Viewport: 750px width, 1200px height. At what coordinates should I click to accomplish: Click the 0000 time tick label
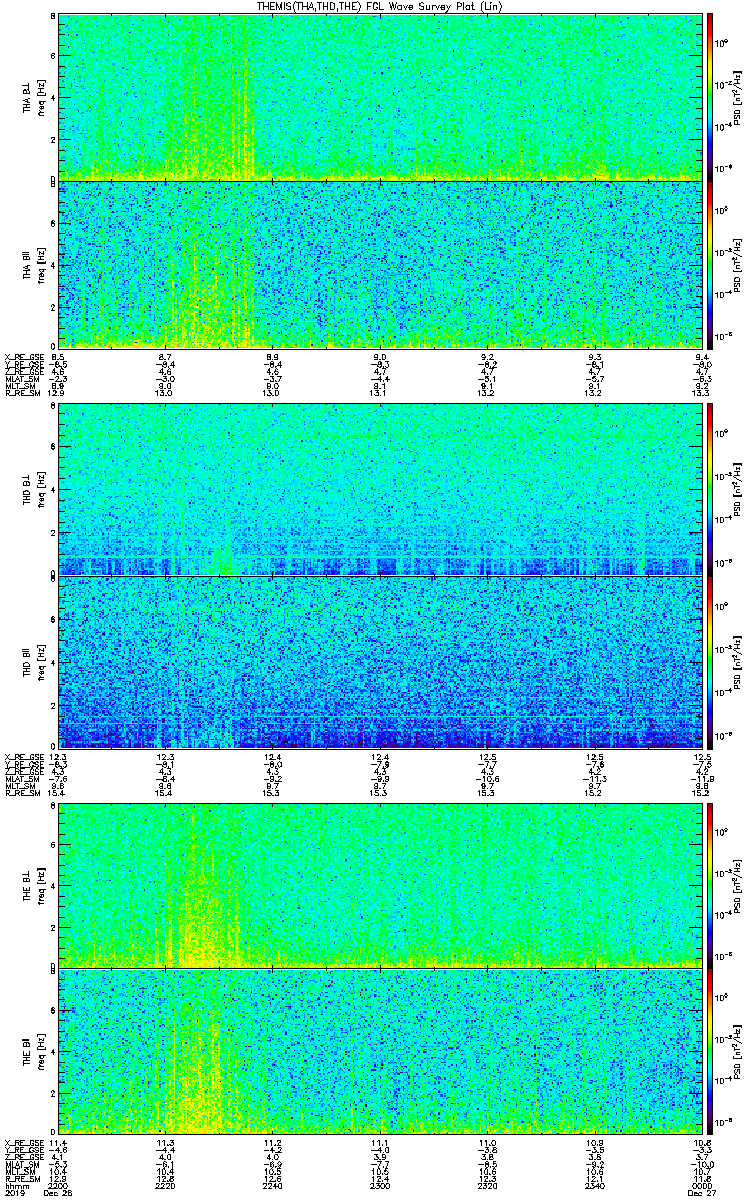click(702, 1186)
